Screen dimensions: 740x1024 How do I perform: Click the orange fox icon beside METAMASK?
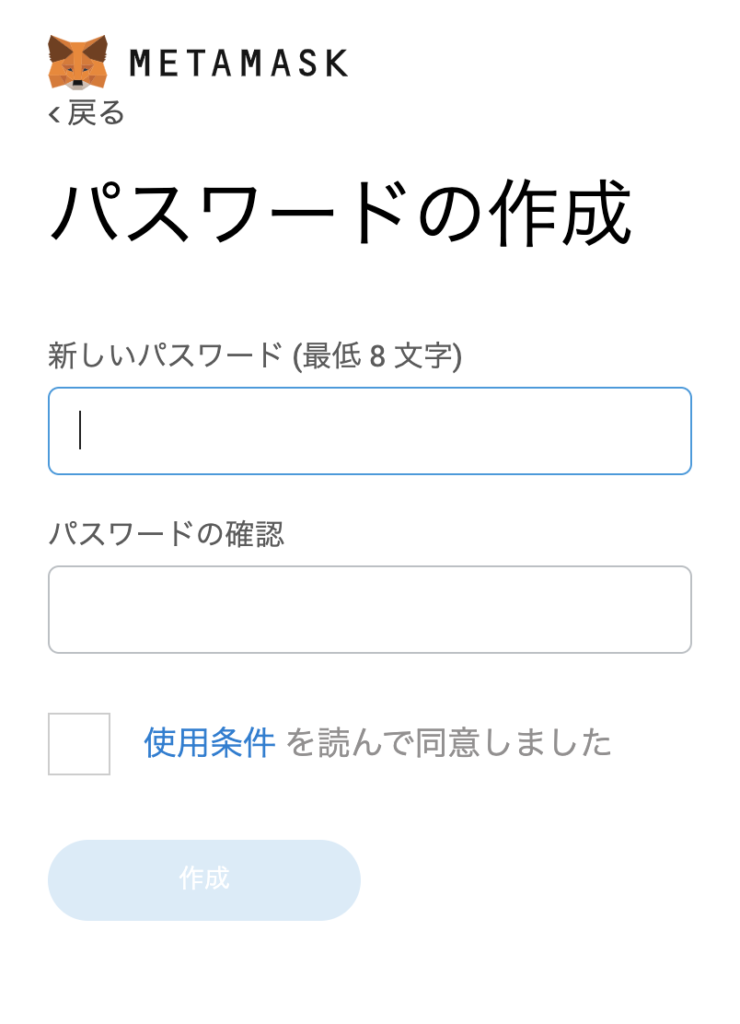(78, 62)
